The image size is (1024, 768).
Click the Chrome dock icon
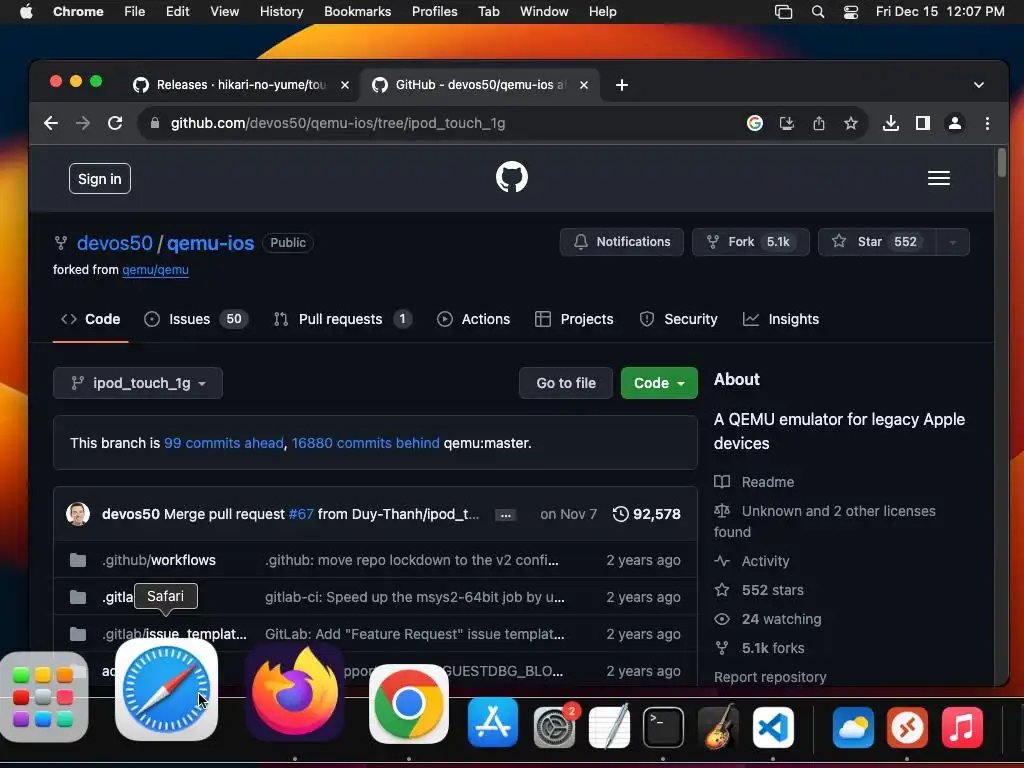click(x=409, y=704)
